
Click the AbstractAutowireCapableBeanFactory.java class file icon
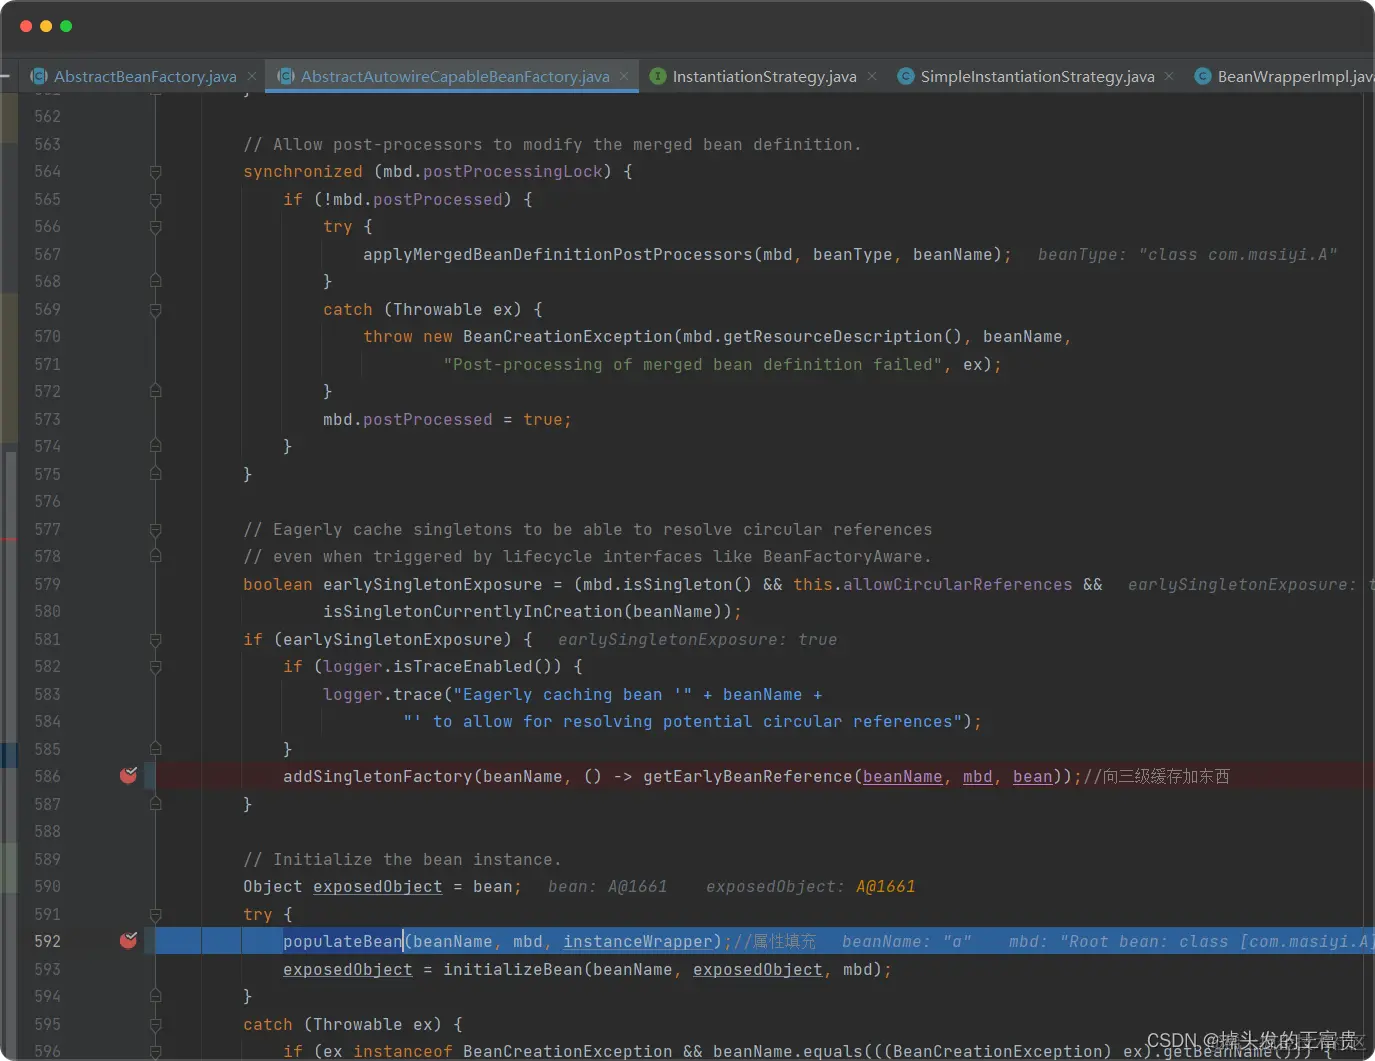click(x=286, y=76)
